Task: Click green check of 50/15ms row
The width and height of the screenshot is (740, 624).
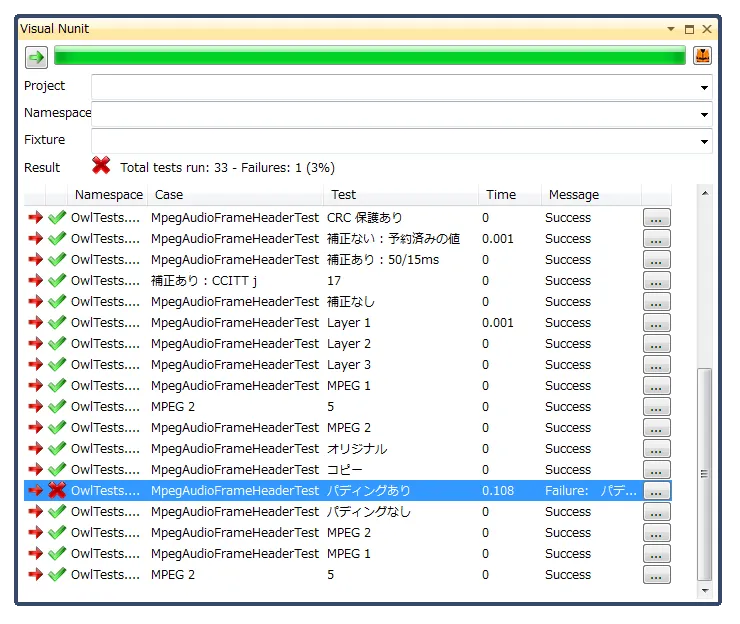Action: (x=57, y=260)
